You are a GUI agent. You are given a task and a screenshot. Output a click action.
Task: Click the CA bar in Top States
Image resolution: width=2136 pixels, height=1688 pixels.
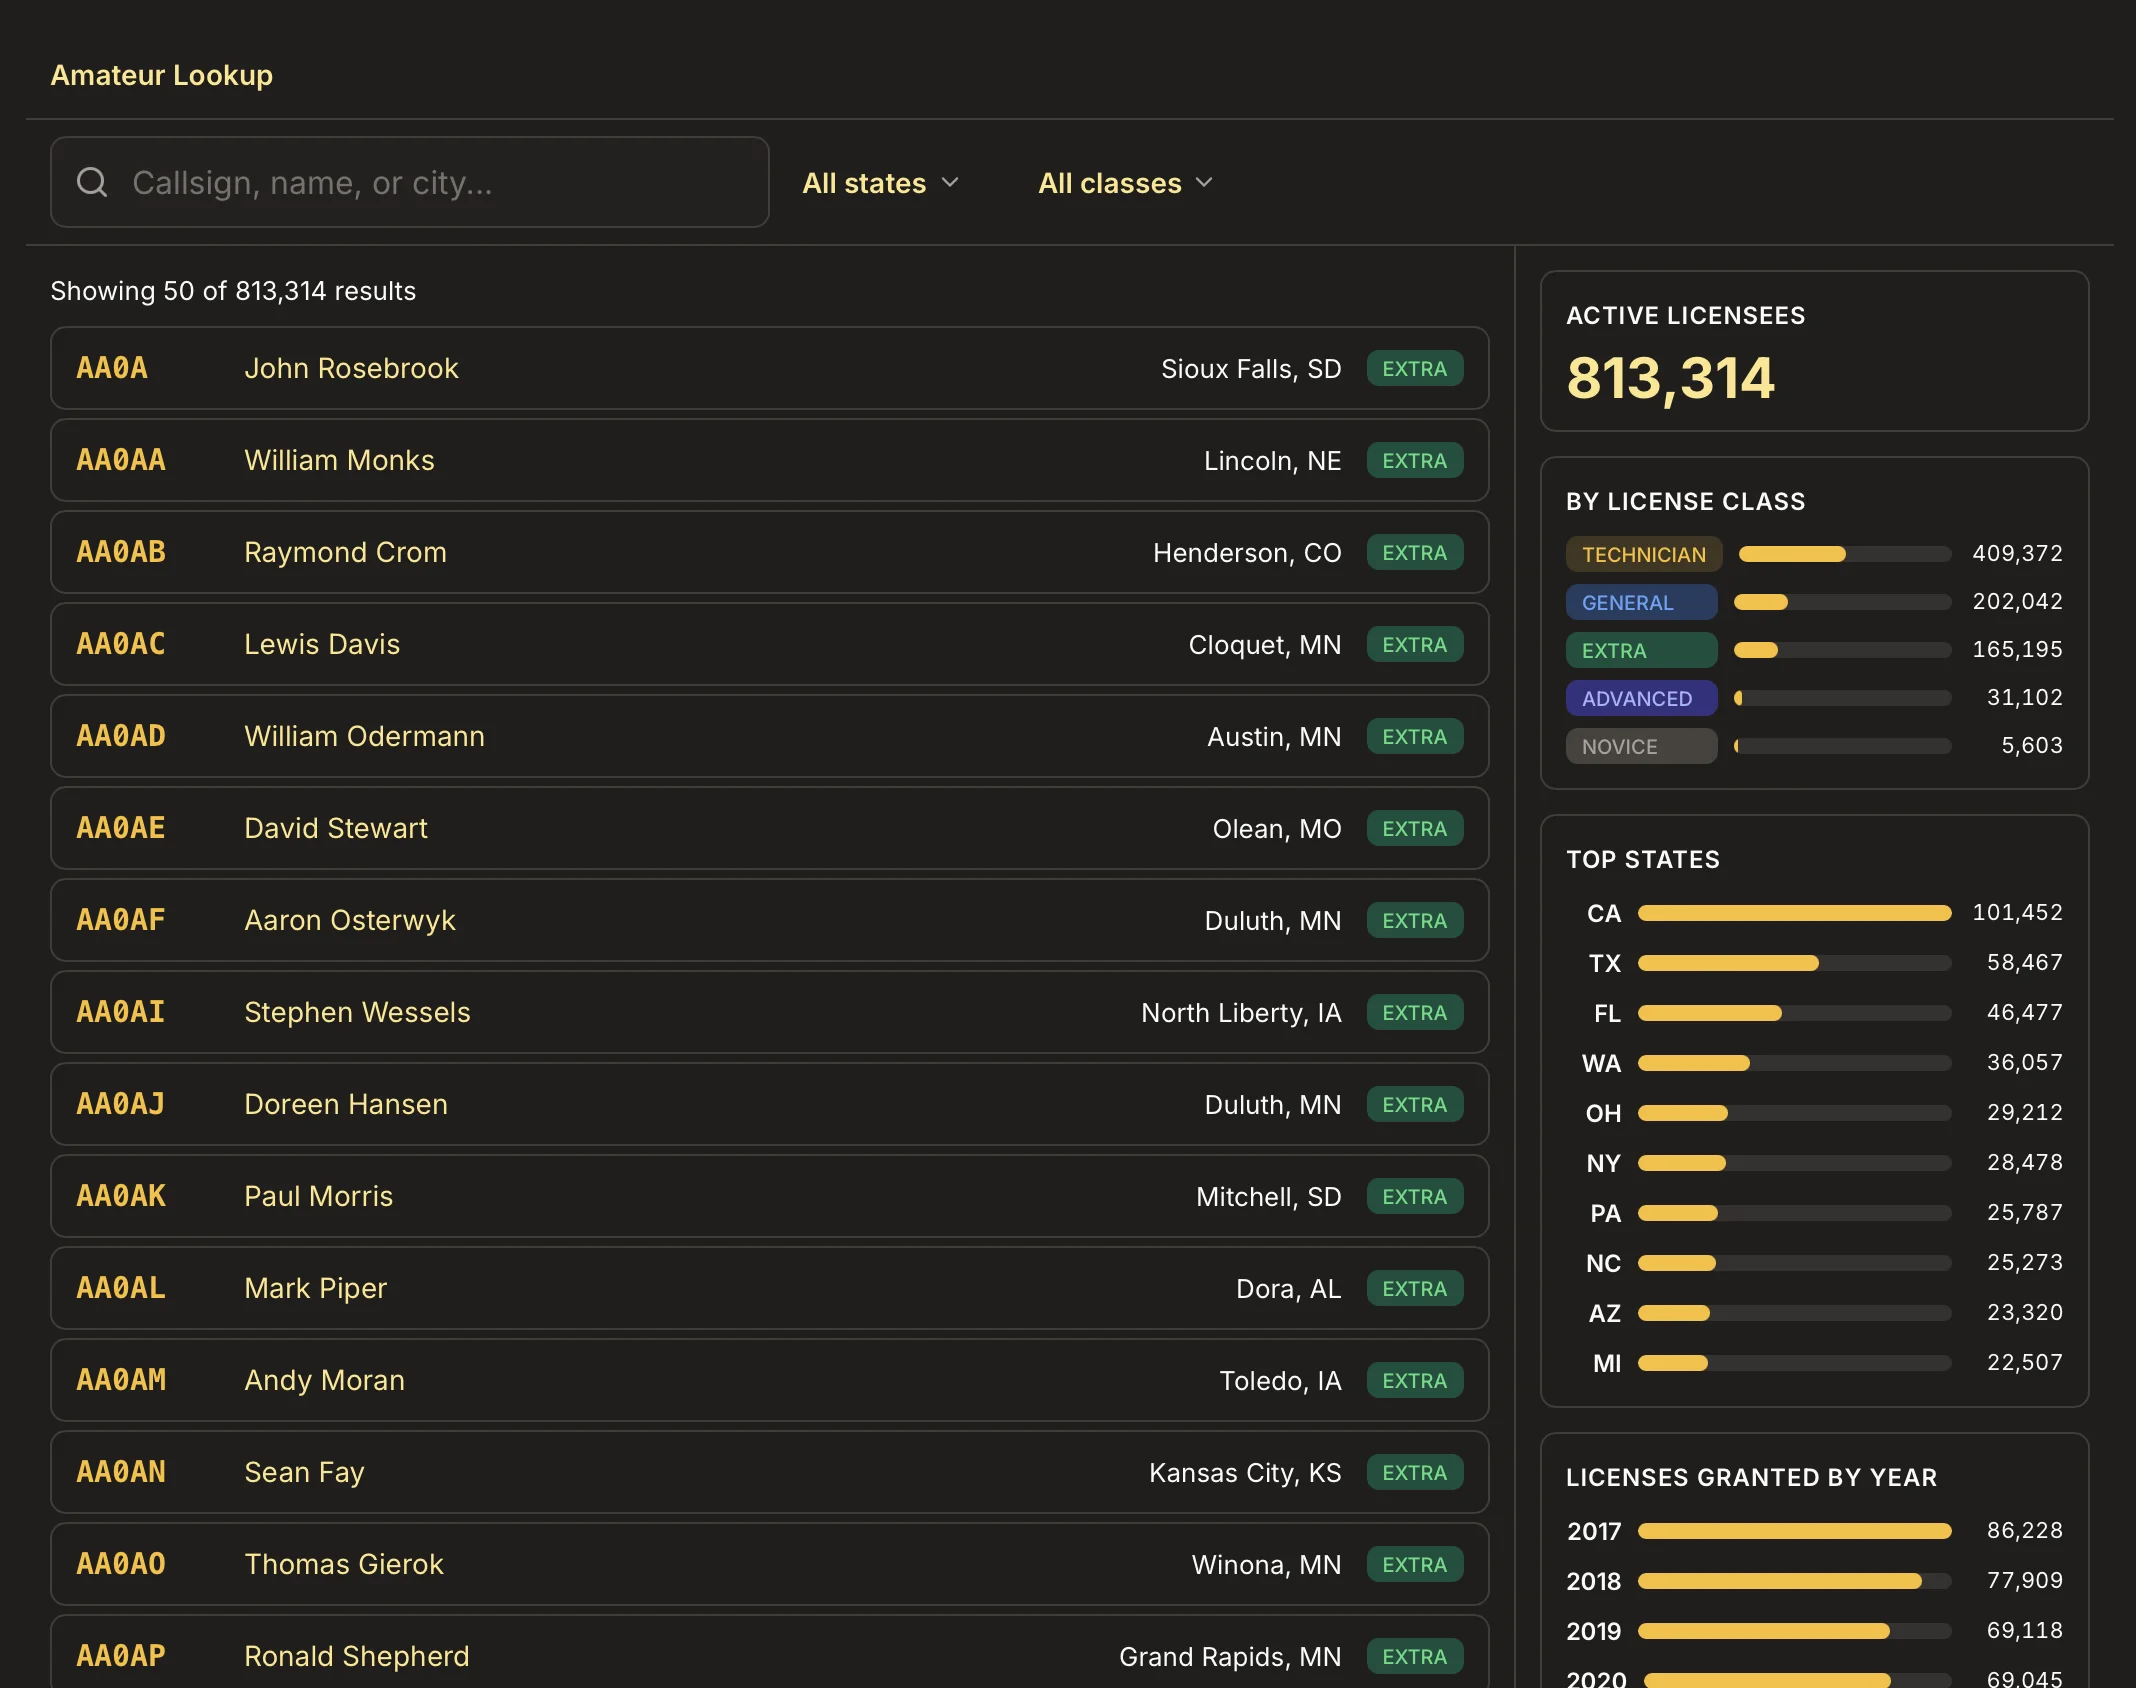coord(1794,913)
